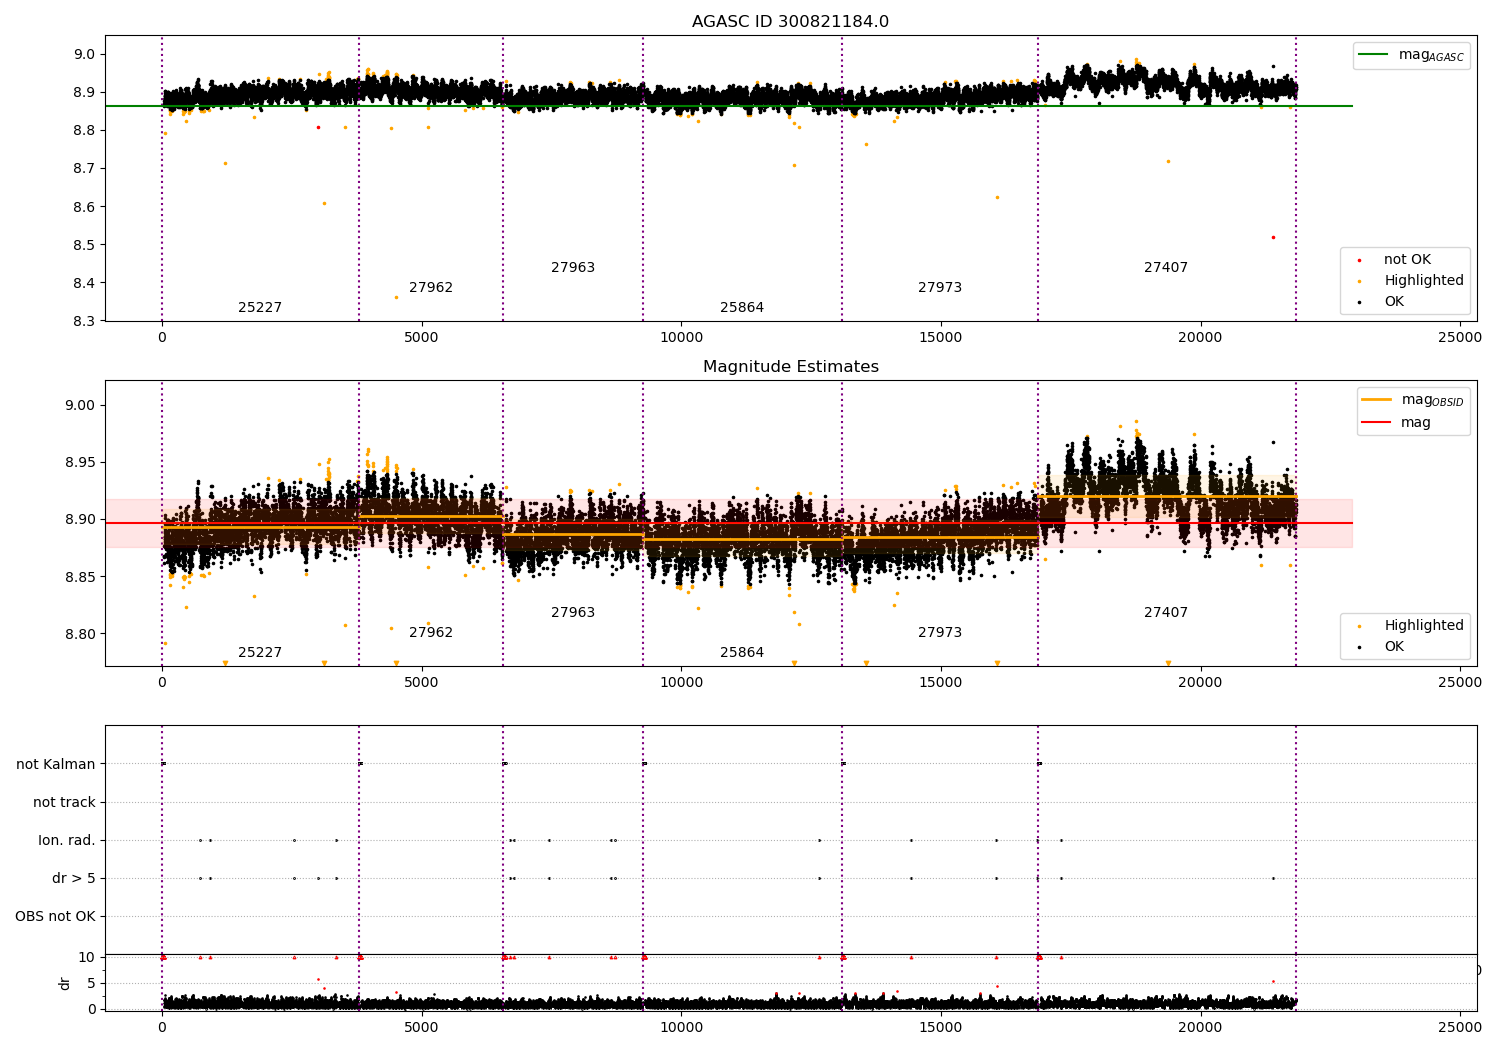Click the 'not OK' legend entry in top plot
Viewport: 1500px width, 1050px height.
click(1407, 260)
